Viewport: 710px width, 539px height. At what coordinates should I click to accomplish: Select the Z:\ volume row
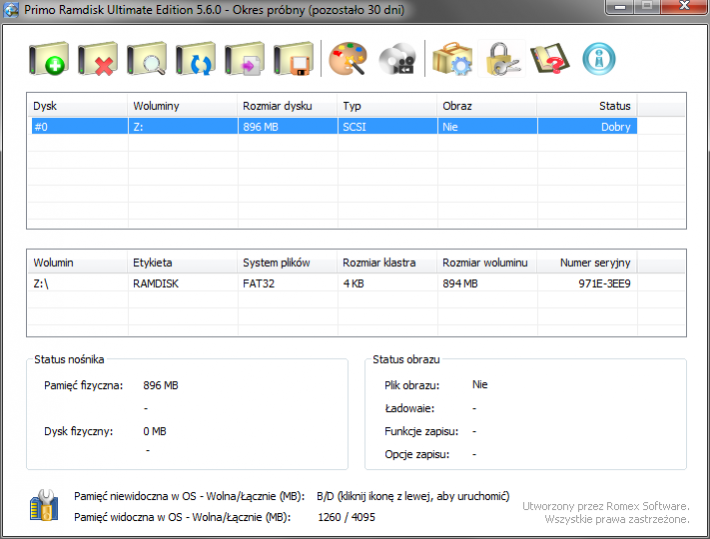pos(334,284)
